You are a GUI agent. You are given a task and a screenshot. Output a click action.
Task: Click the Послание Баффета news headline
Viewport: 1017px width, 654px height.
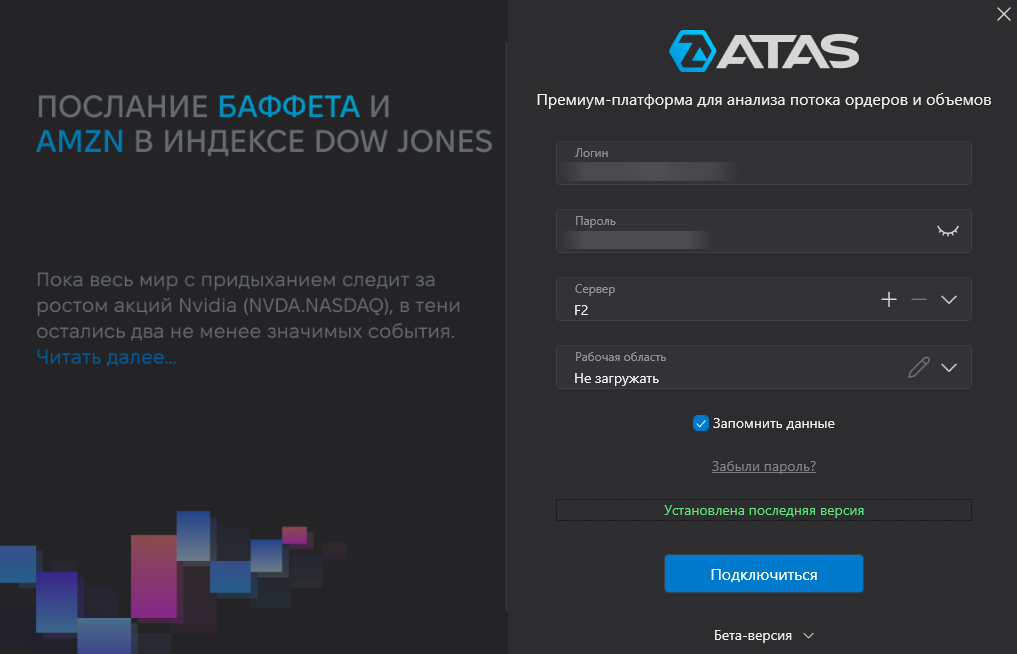(265, 124)
